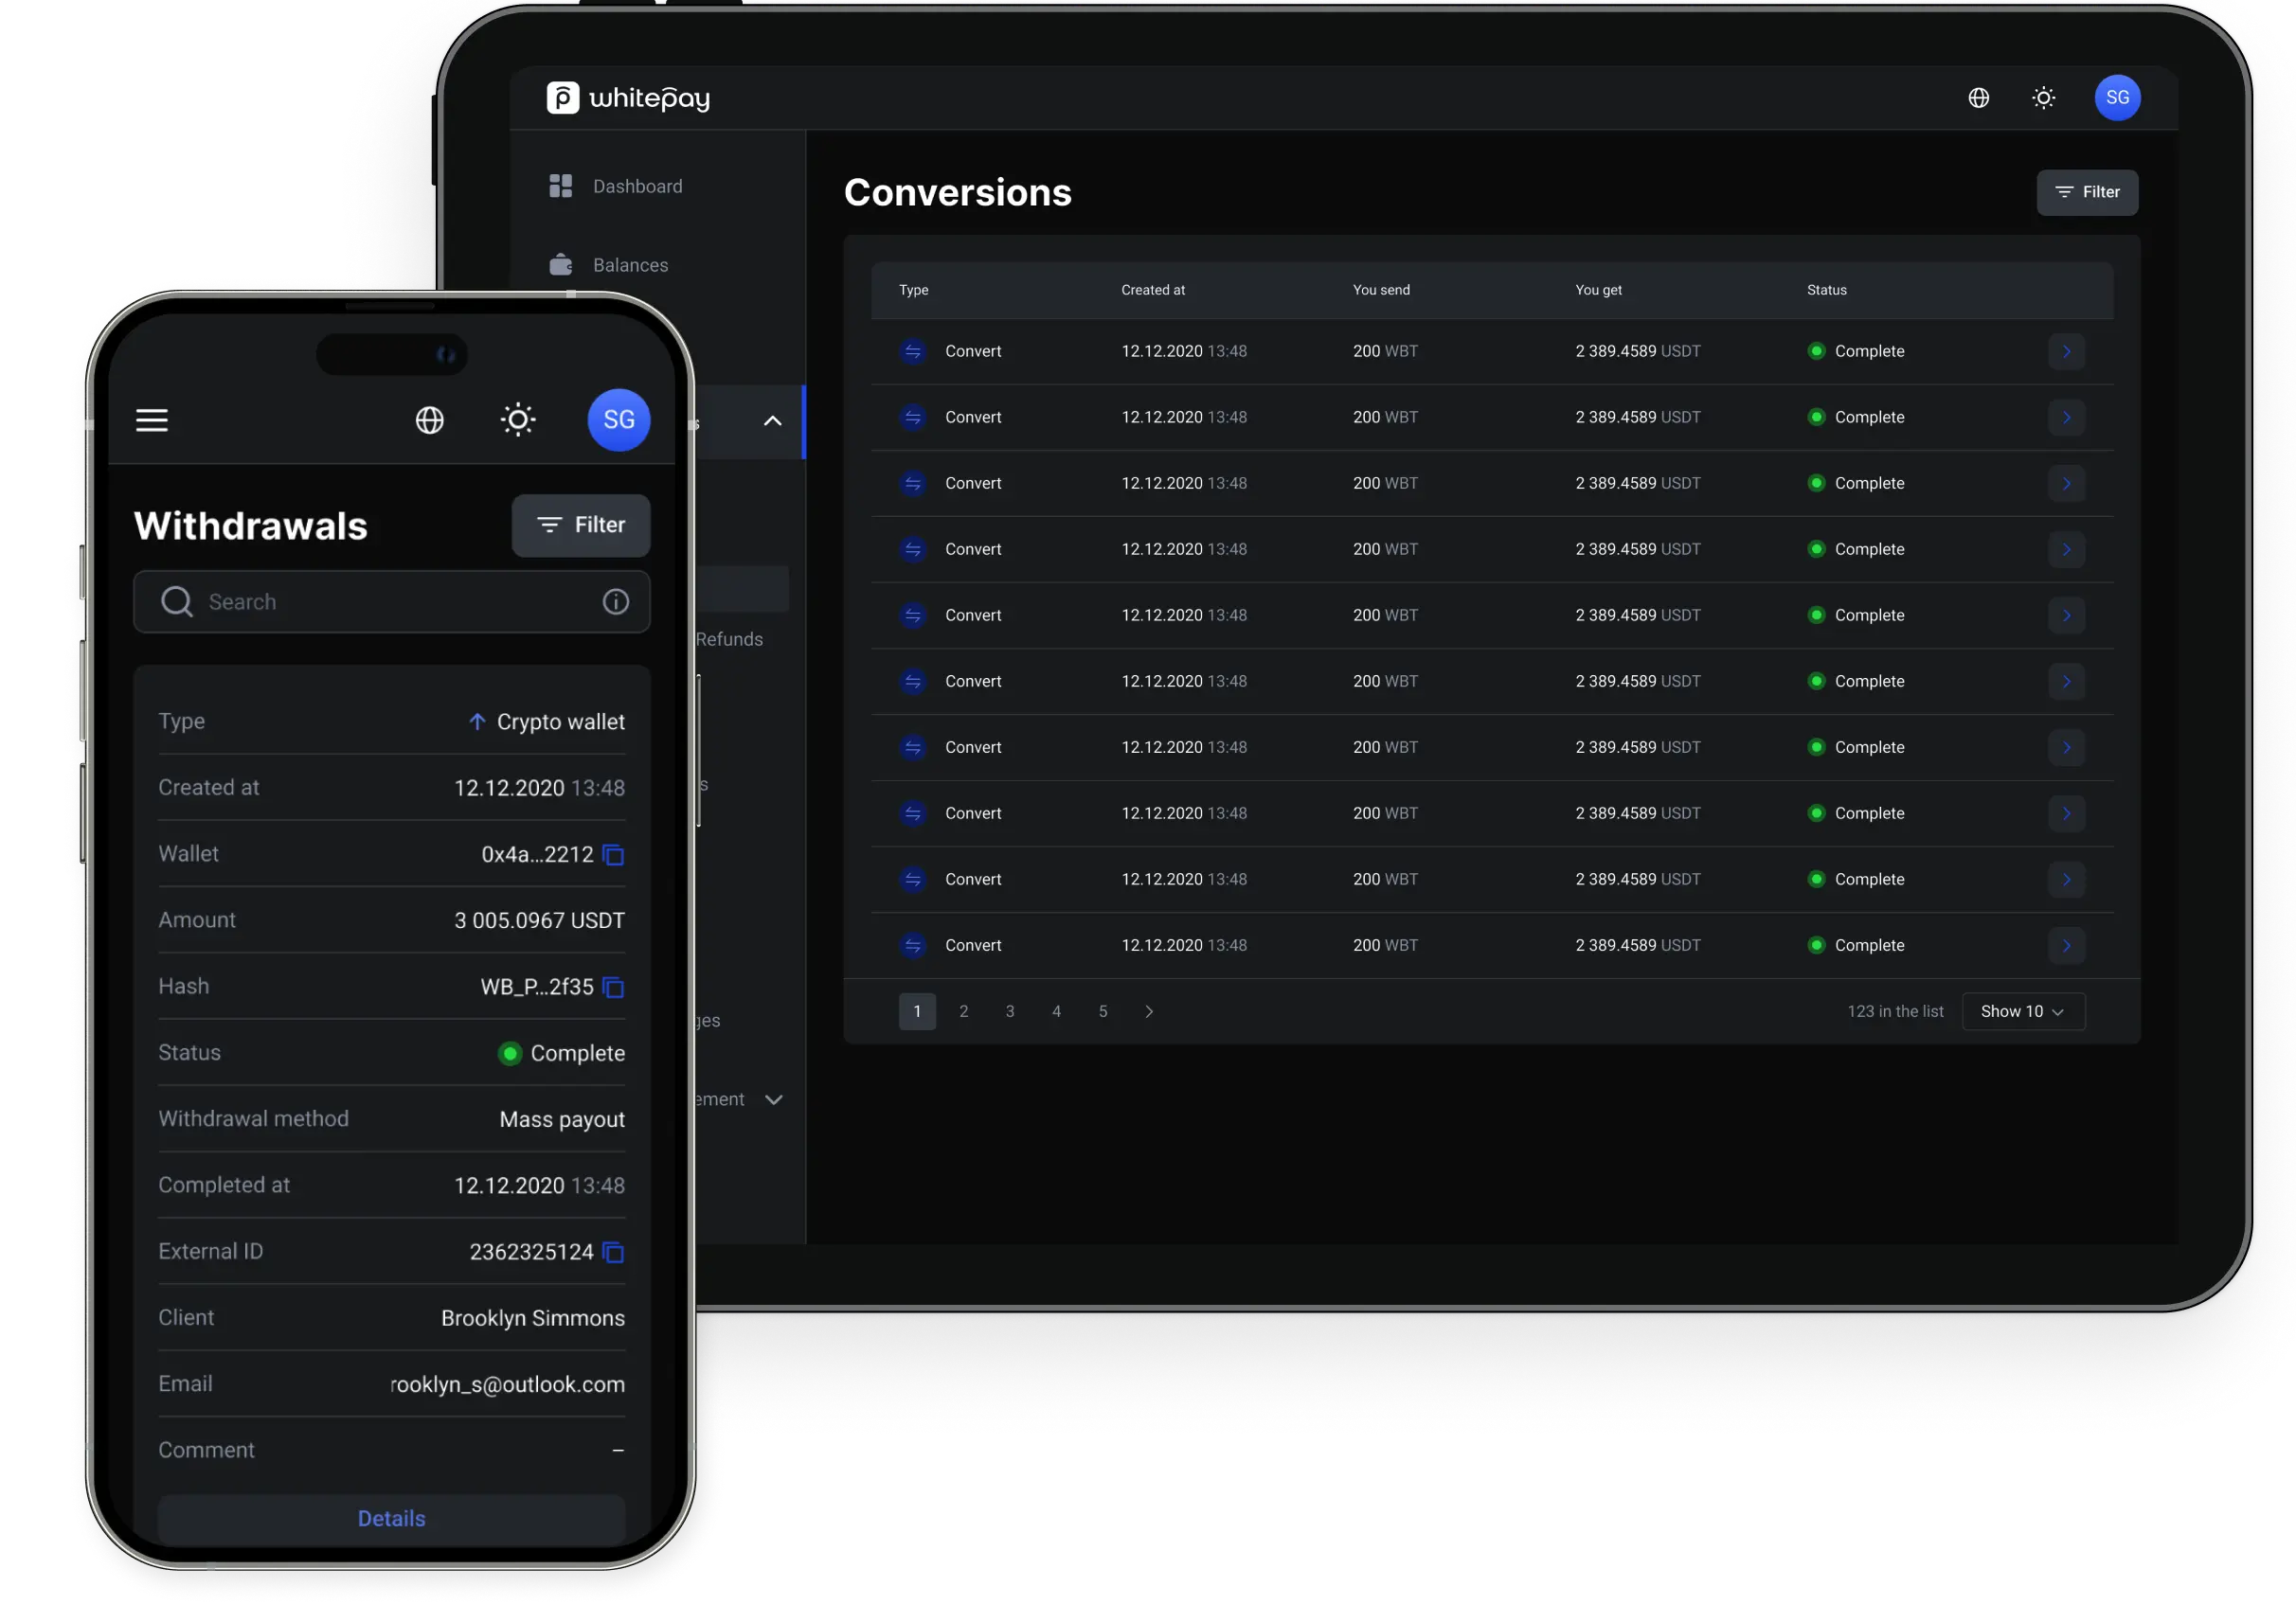This screenshot has height=1605, width=2296.
Task: Open the language globe icon in tablet header
Action: click(x=1979, y=97)
